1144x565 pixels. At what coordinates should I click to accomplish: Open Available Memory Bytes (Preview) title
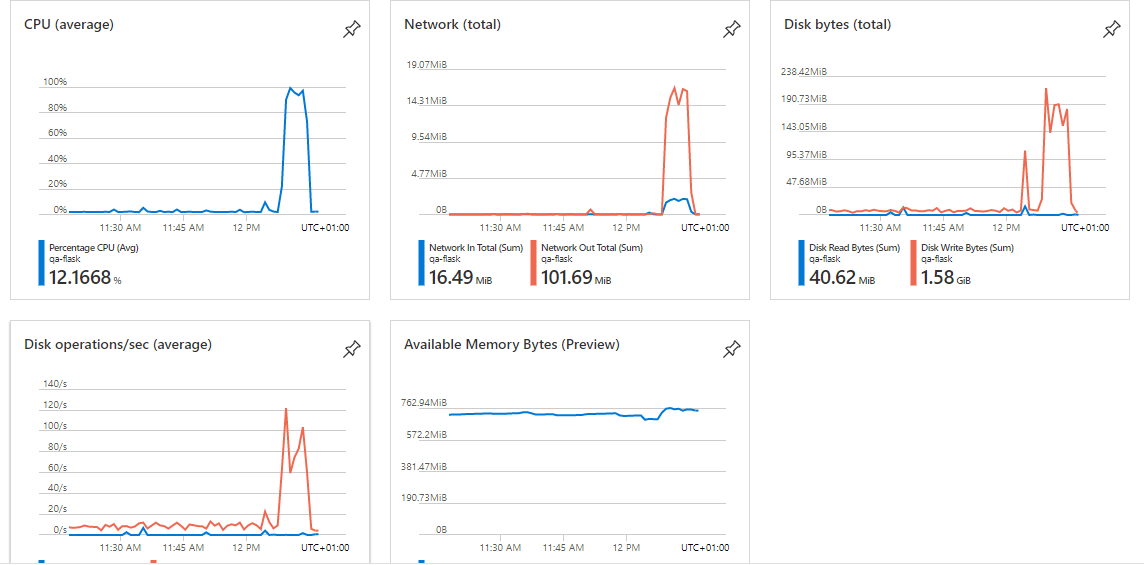tap(511, 344)
